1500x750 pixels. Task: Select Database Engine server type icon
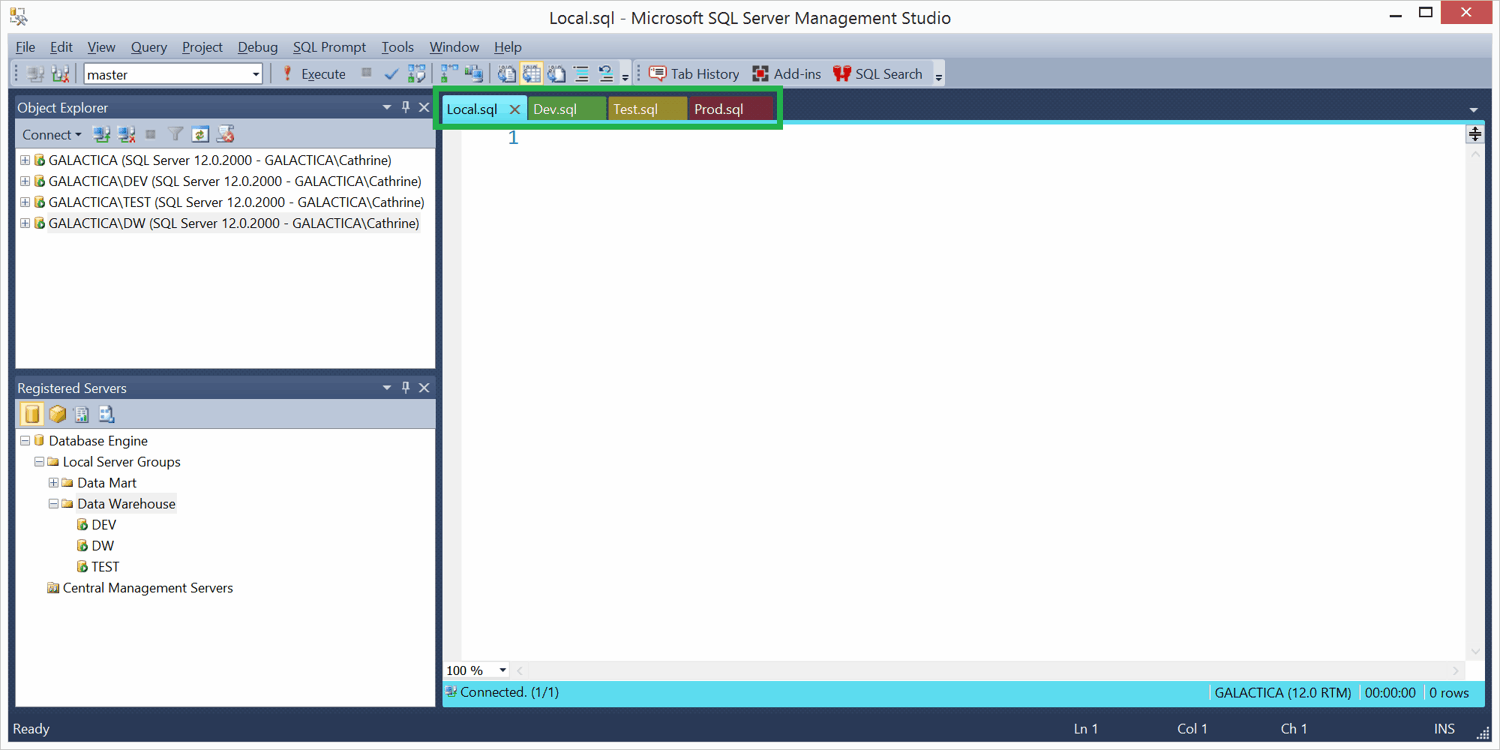(32, 414)
